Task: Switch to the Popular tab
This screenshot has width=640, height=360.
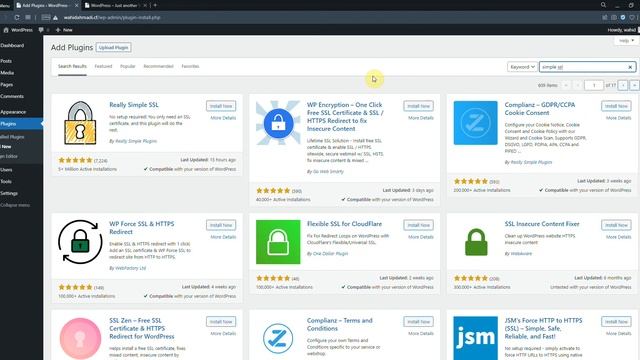Action: (128, 66)
